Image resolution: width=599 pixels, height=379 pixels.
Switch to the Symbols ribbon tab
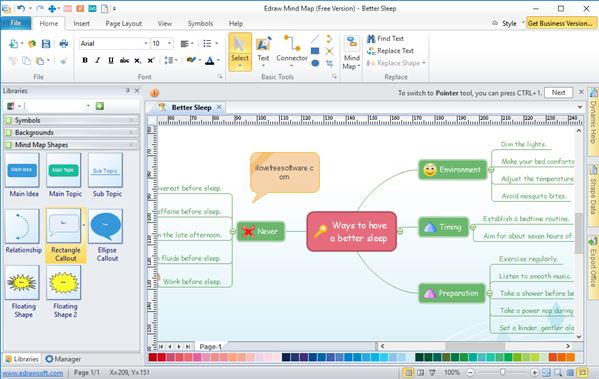[x=200, y=23]
